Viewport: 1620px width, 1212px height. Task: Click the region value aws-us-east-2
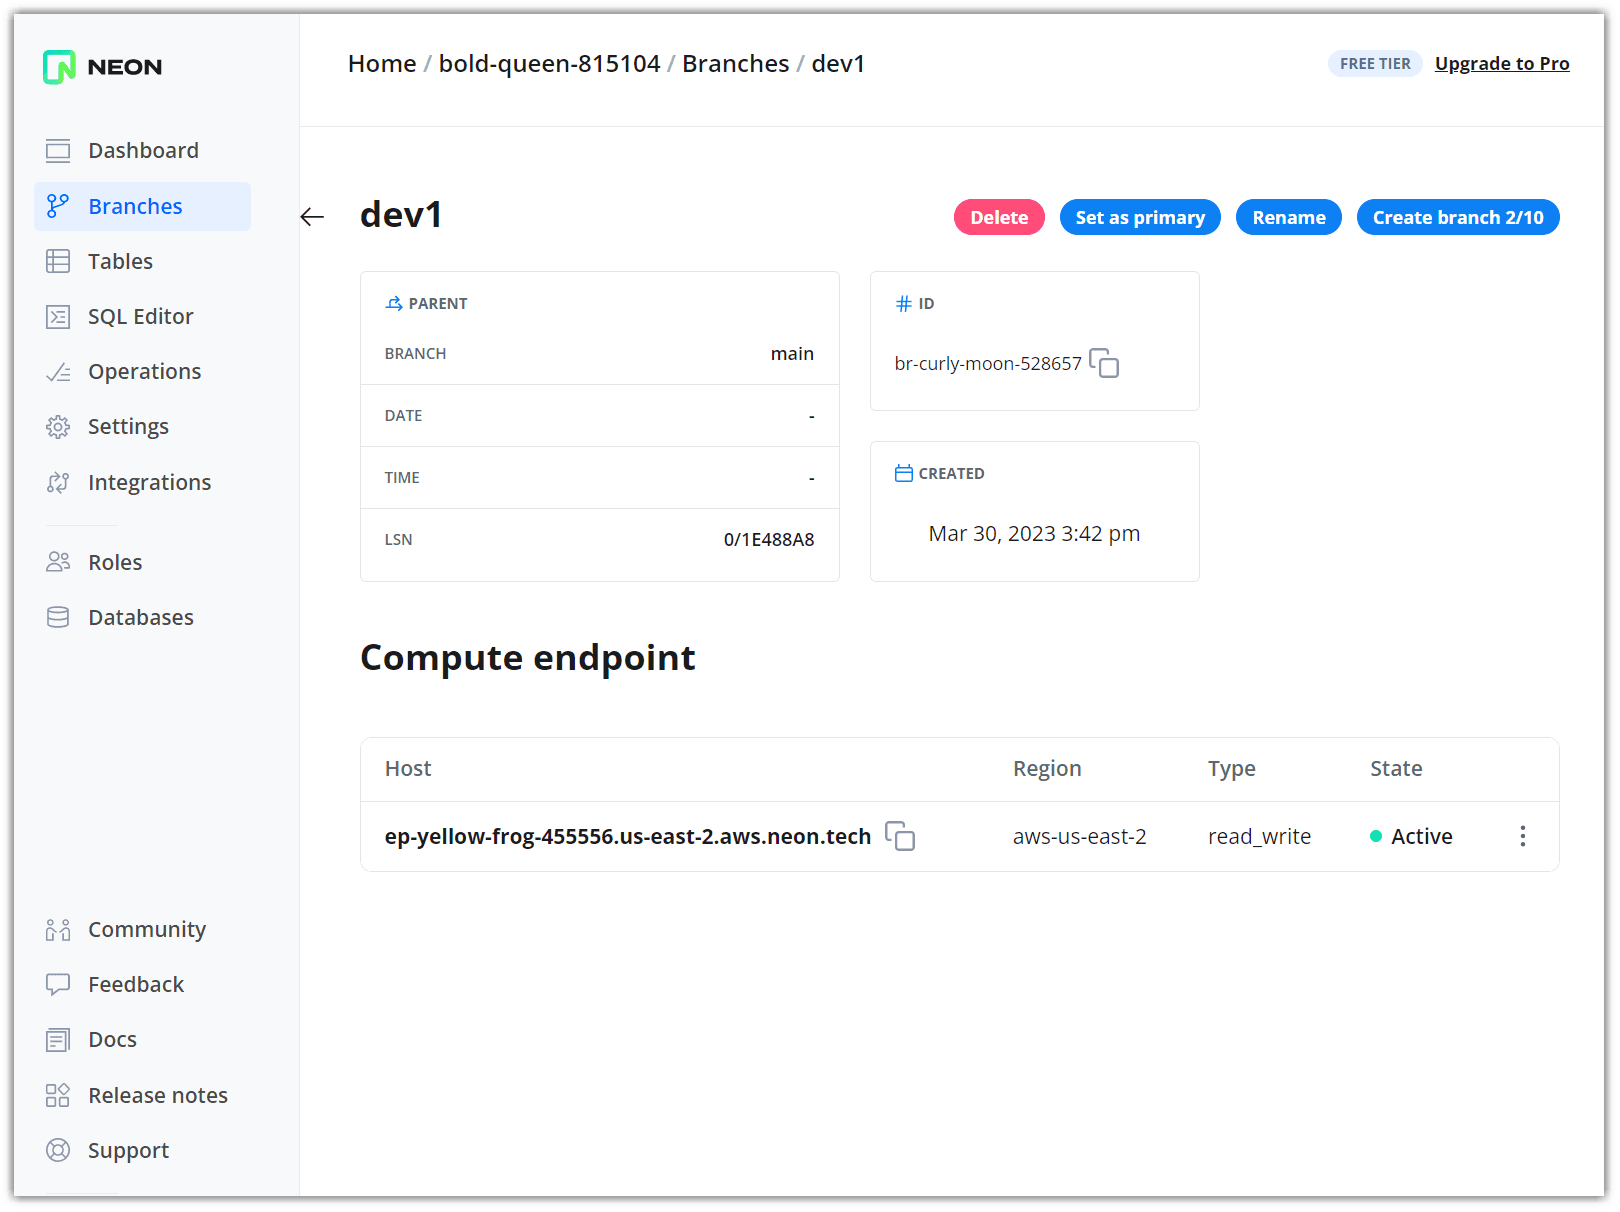click(1080, 836)
